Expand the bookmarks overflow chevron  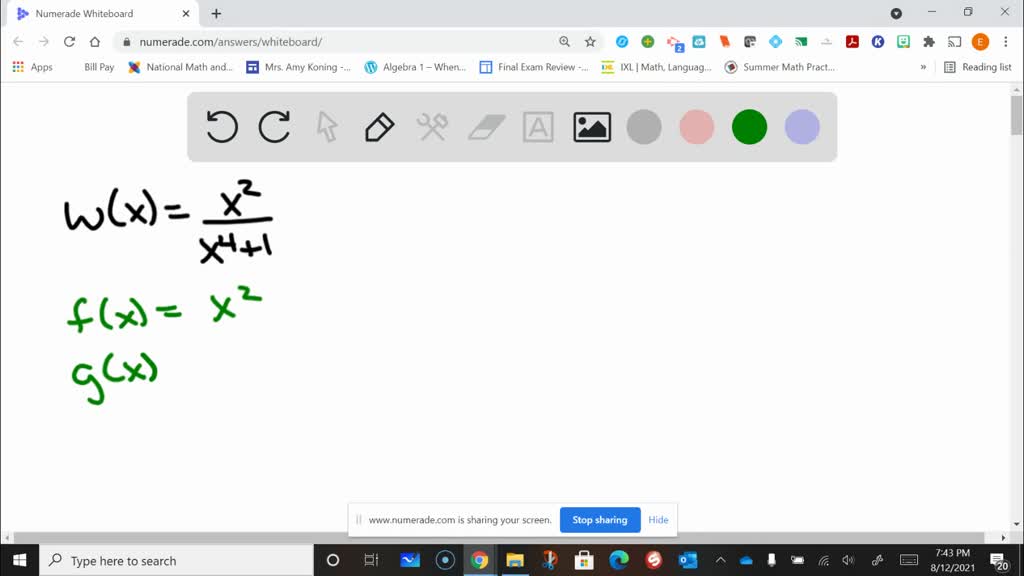922,67
